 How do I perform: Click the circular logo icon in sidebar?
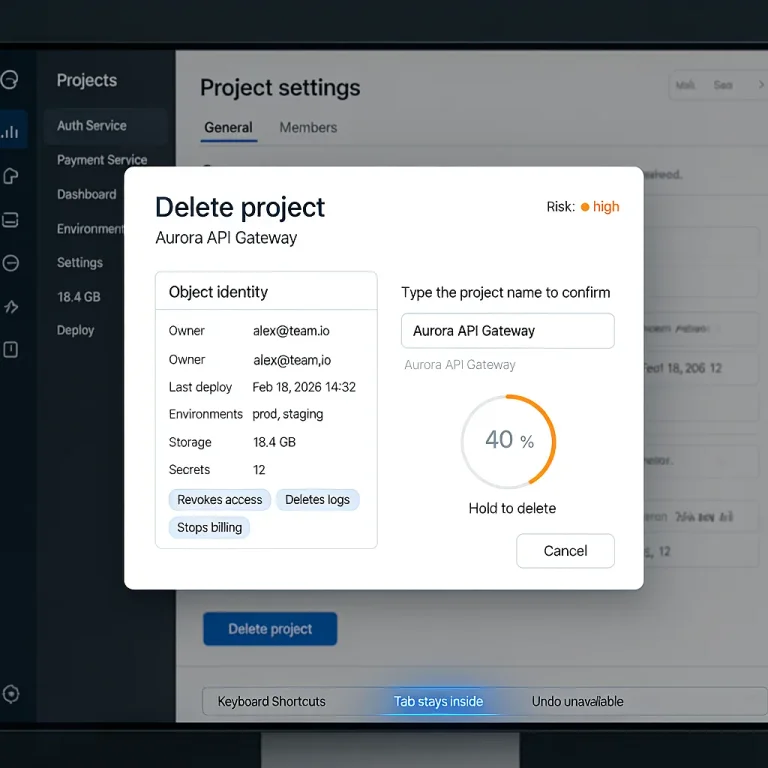10,79
